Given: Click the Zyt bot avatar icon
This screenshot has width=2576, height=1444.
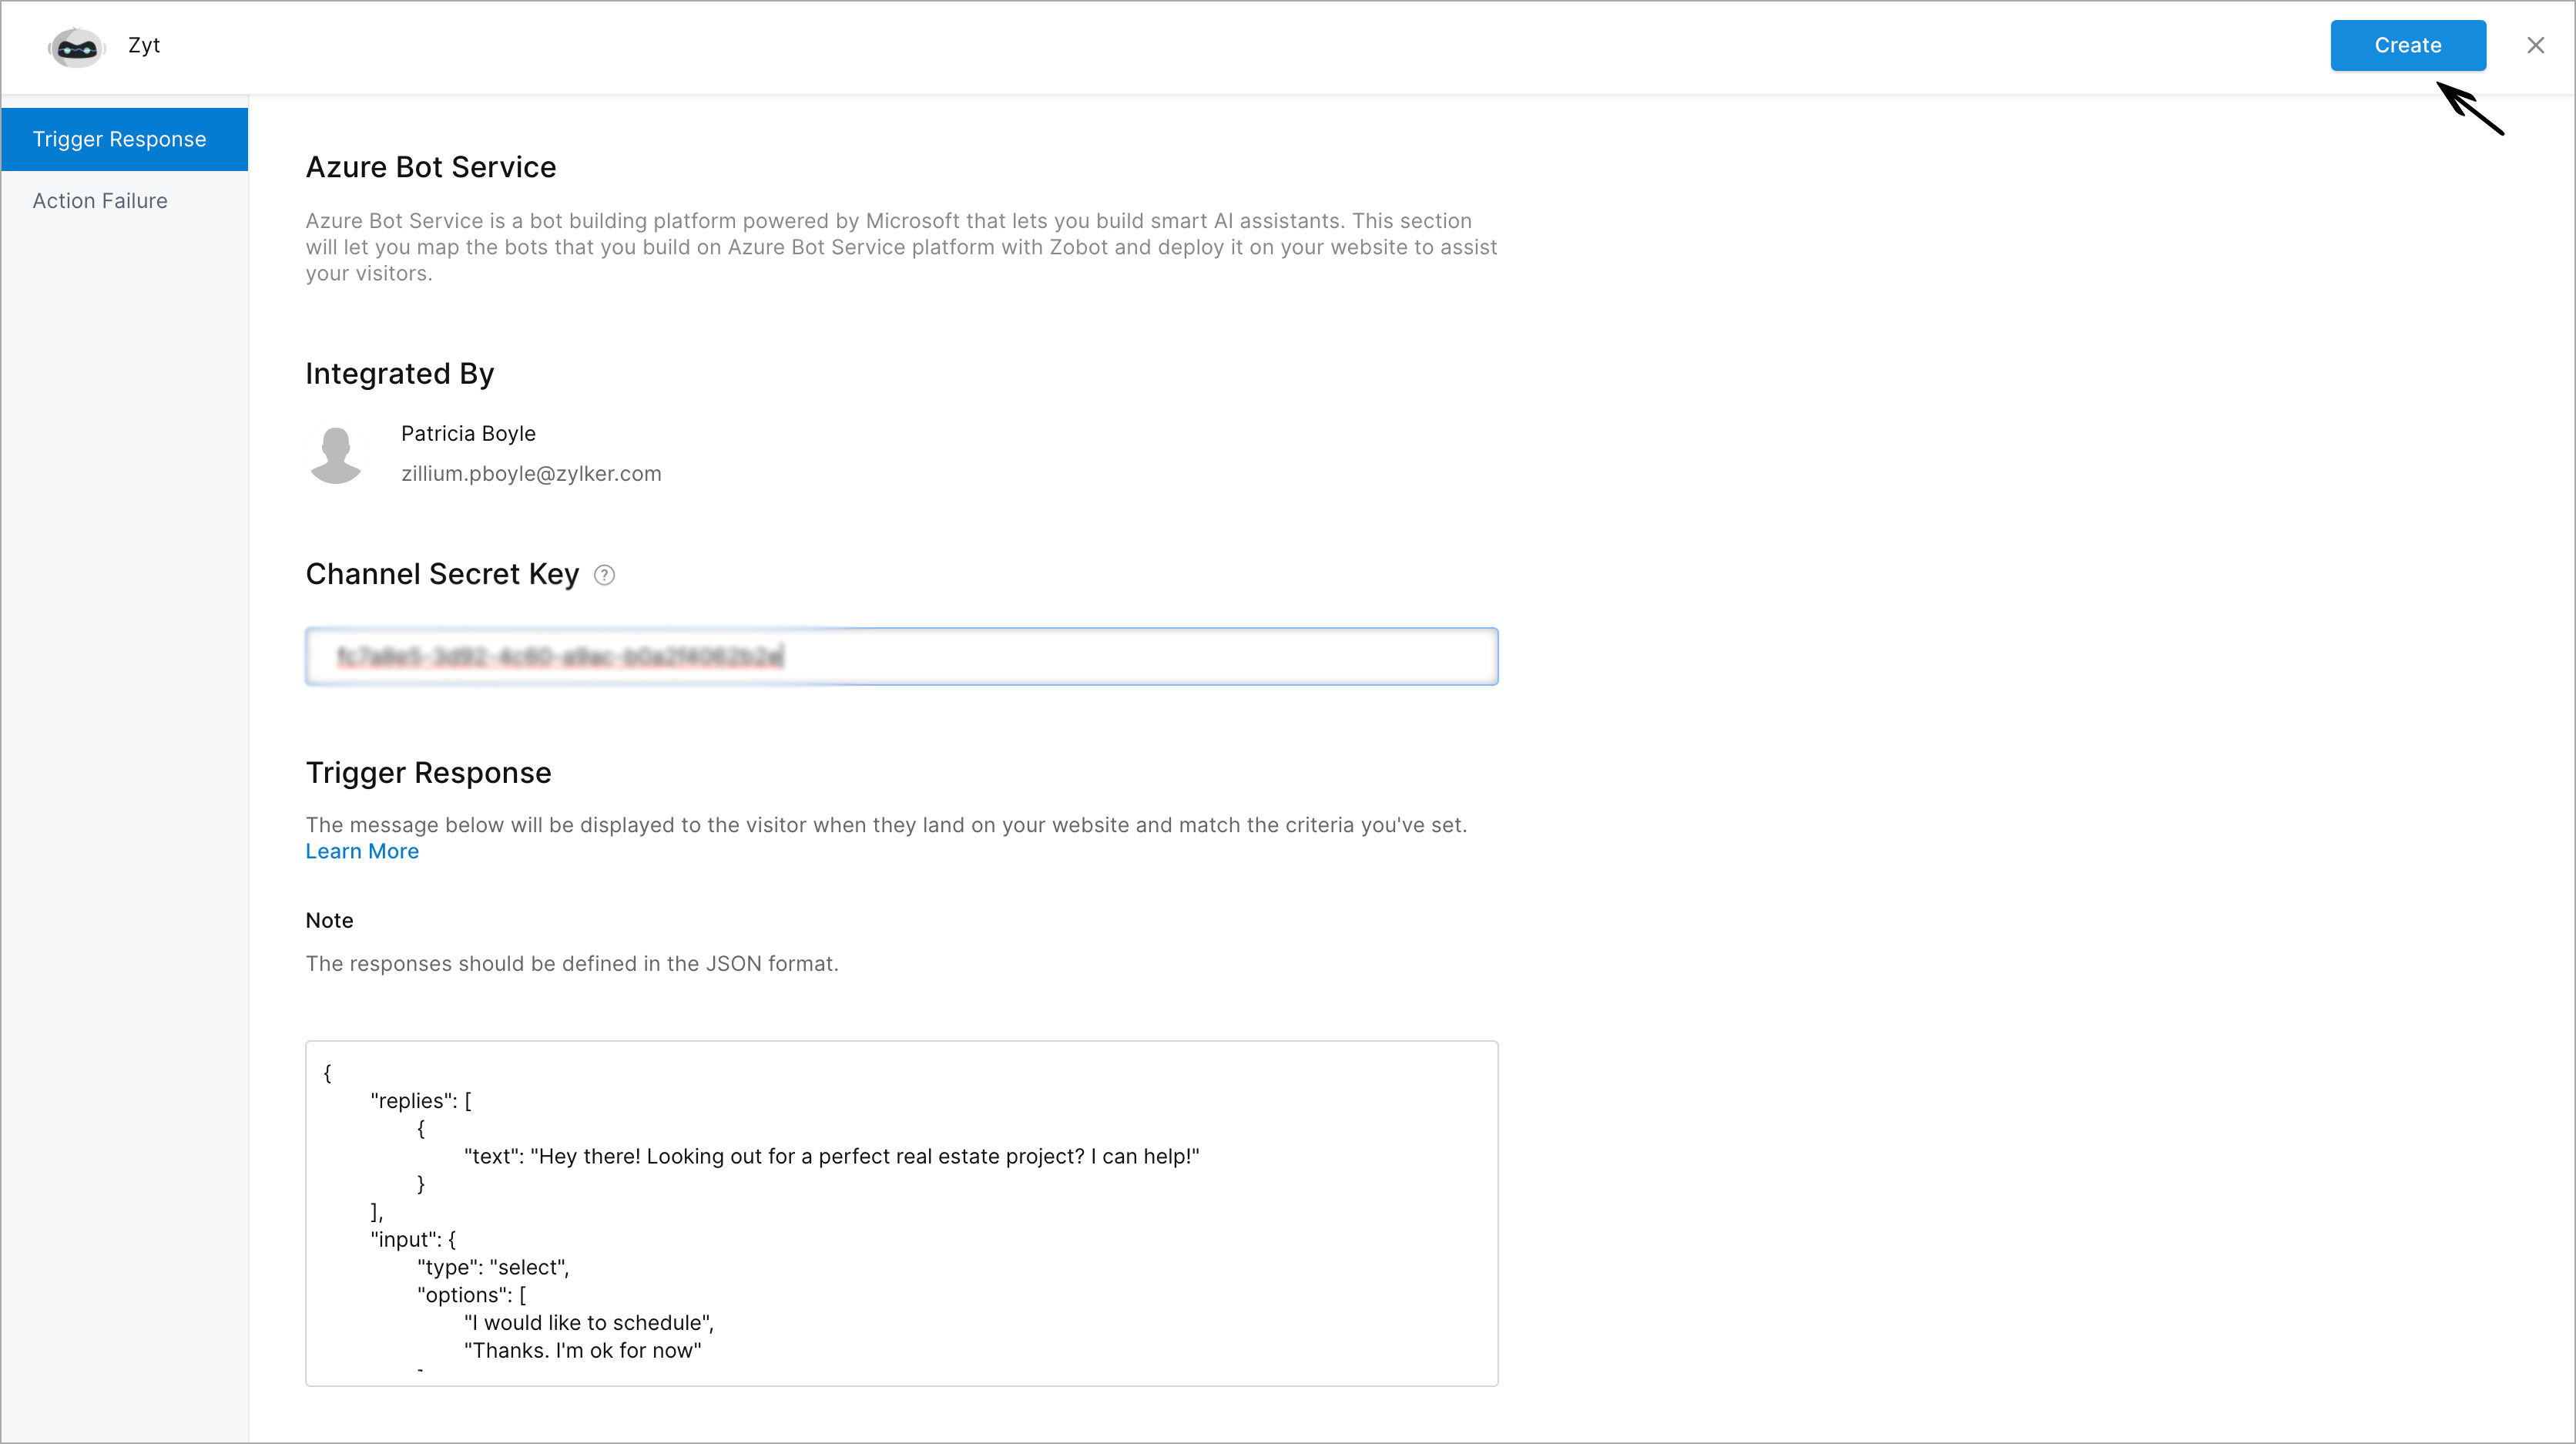Looking at the screenshot, I should [x=76, y=46].
